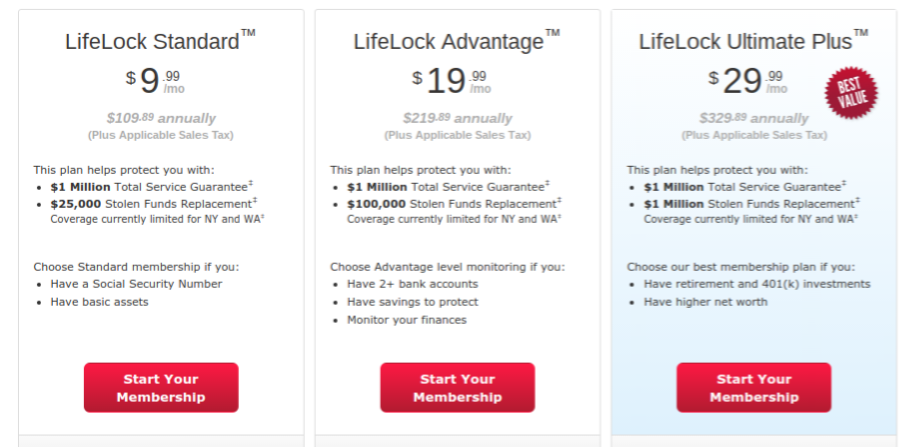Viewport: 920px width, 447px height.
Task: Click Ultimate Plus $1 Million Stolen Funds item
Action: 752,204
